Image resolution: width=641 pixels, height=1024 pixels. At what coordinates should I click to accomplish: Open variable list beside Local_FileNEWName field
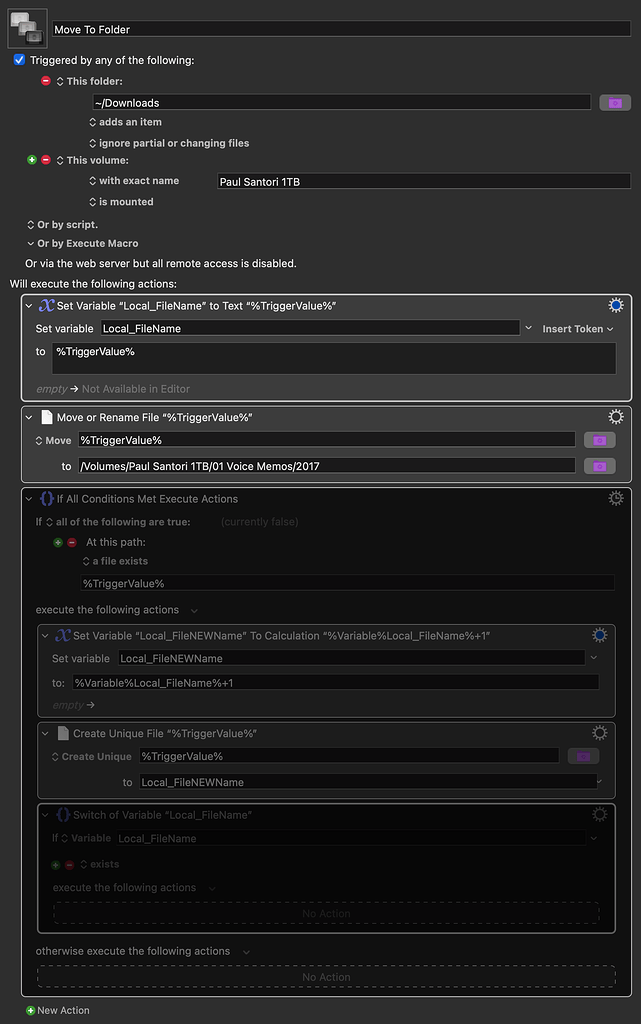tap(593, 658)
